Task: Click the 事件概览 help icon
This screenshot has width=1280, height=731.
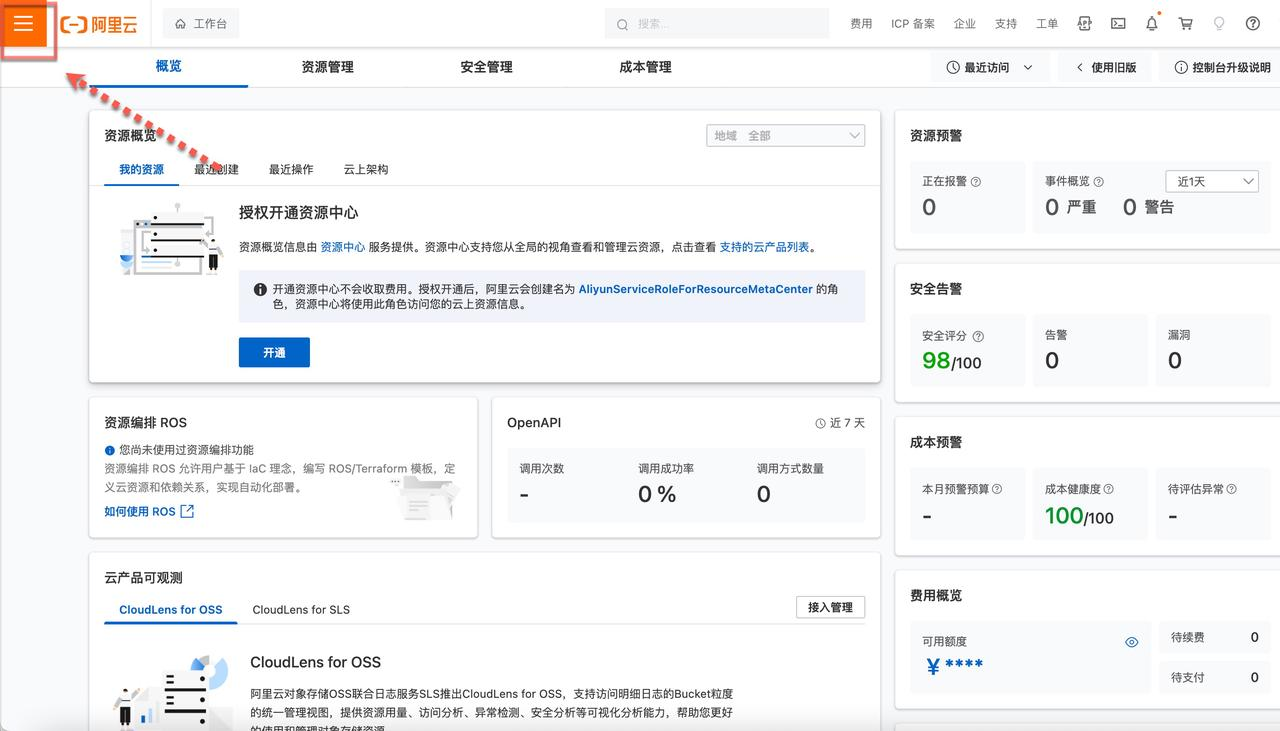Action: click(1099, 182)
